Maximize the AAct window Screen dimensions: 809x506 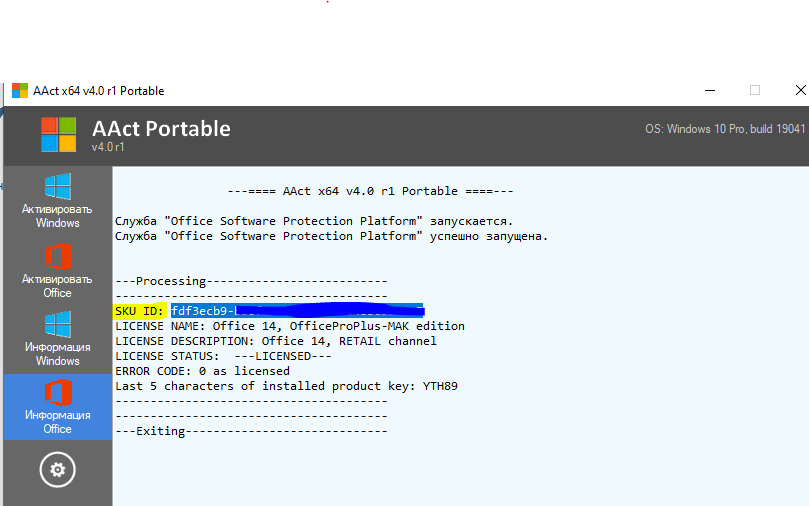(755, 90)
